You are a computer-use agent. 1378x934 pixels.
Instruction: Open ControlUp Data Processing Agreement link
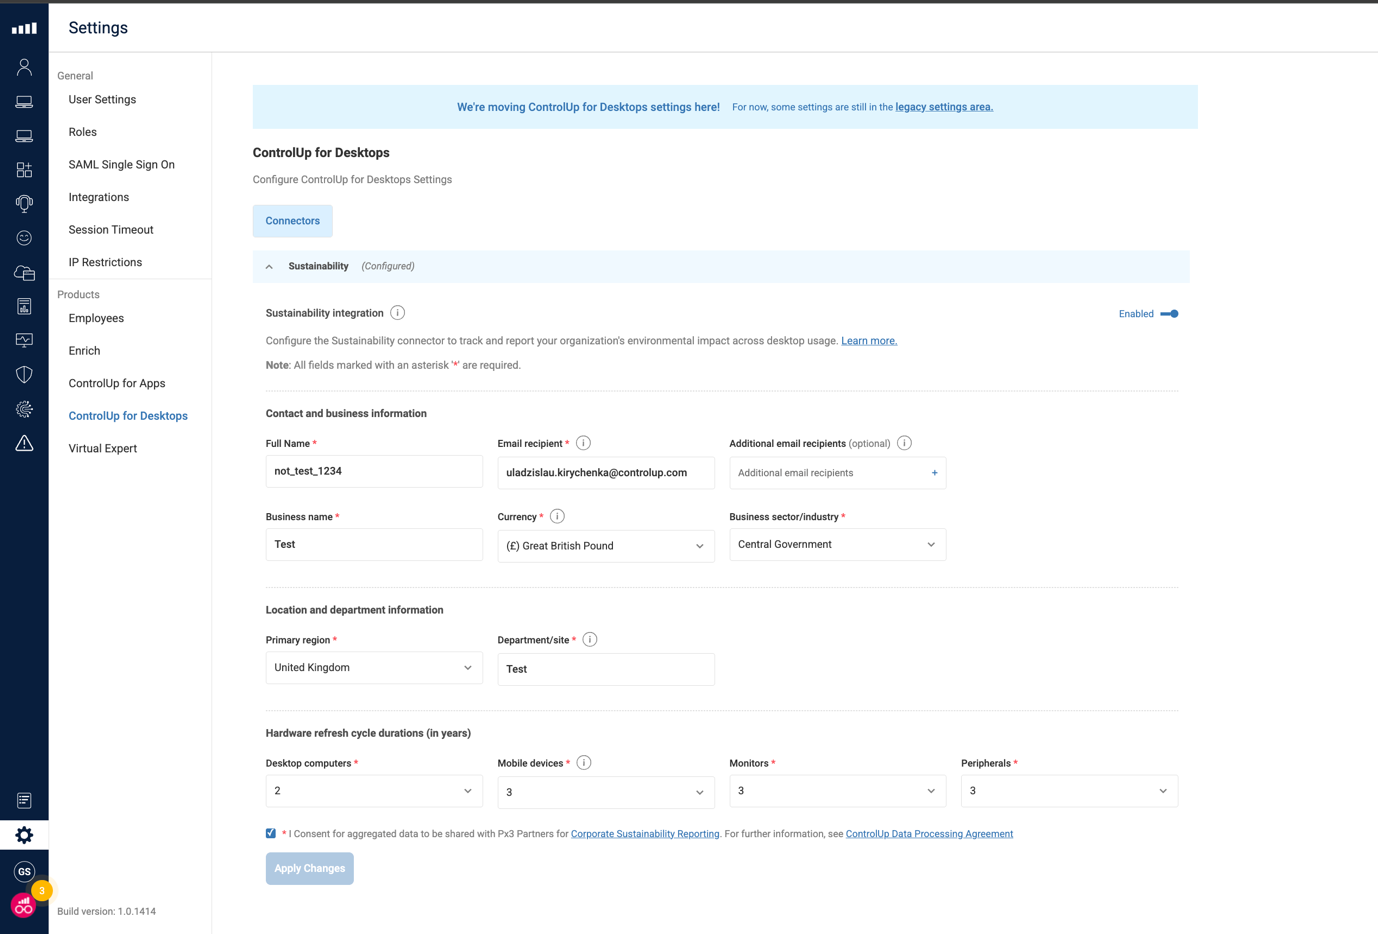click(x=929, y=834)
